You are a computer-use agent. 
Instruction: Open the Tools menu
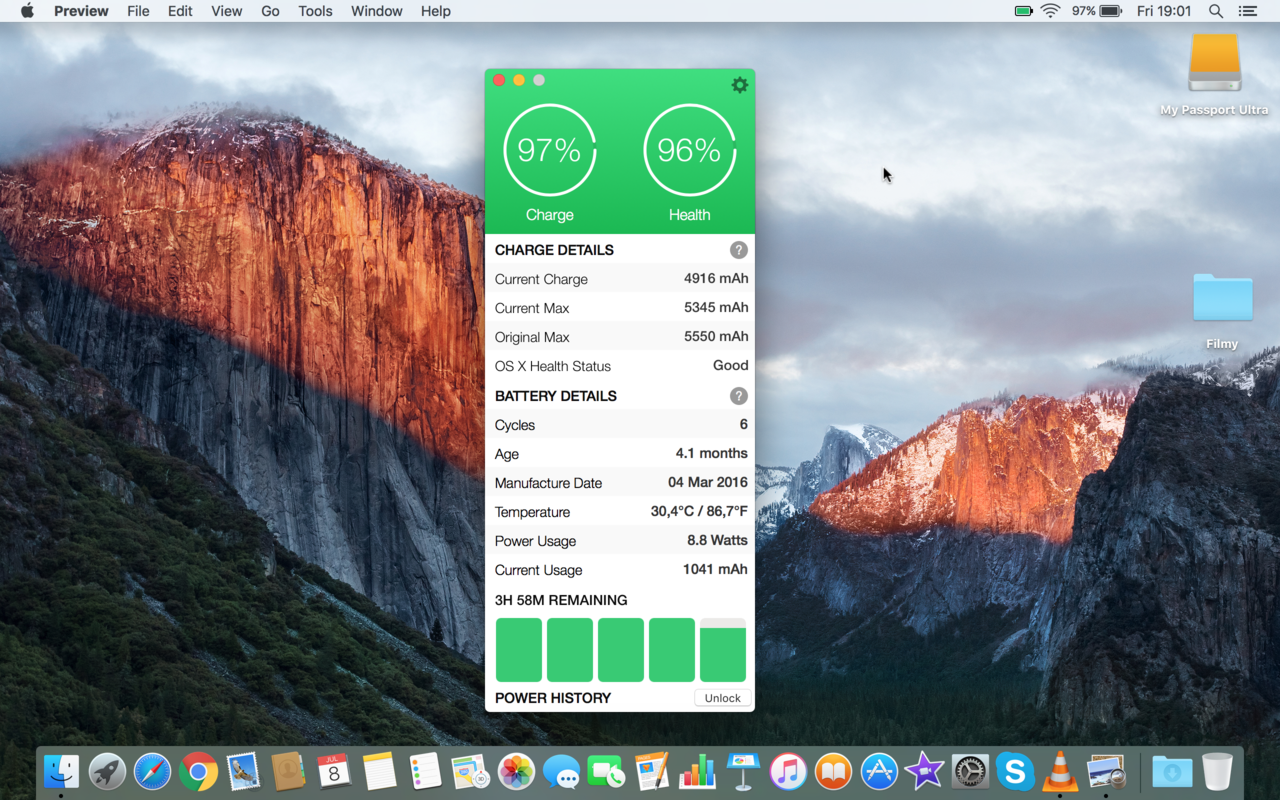click(x=315, y=11)
